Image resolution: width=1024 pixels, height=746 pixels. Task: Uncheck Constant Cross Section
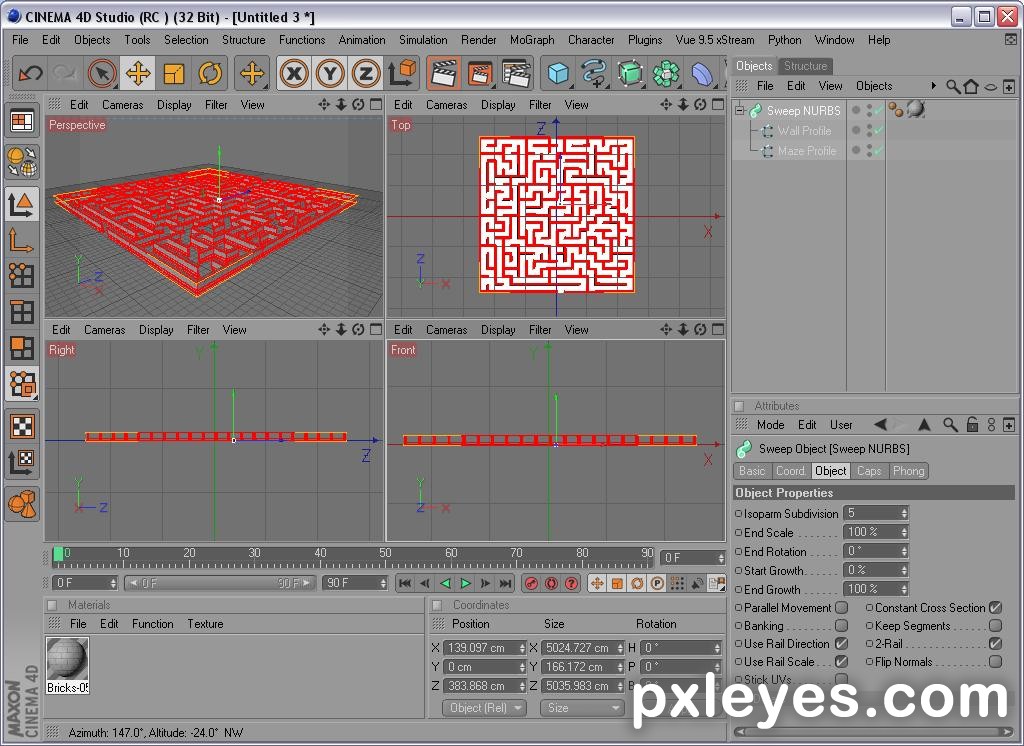click(x=995, y=608)
